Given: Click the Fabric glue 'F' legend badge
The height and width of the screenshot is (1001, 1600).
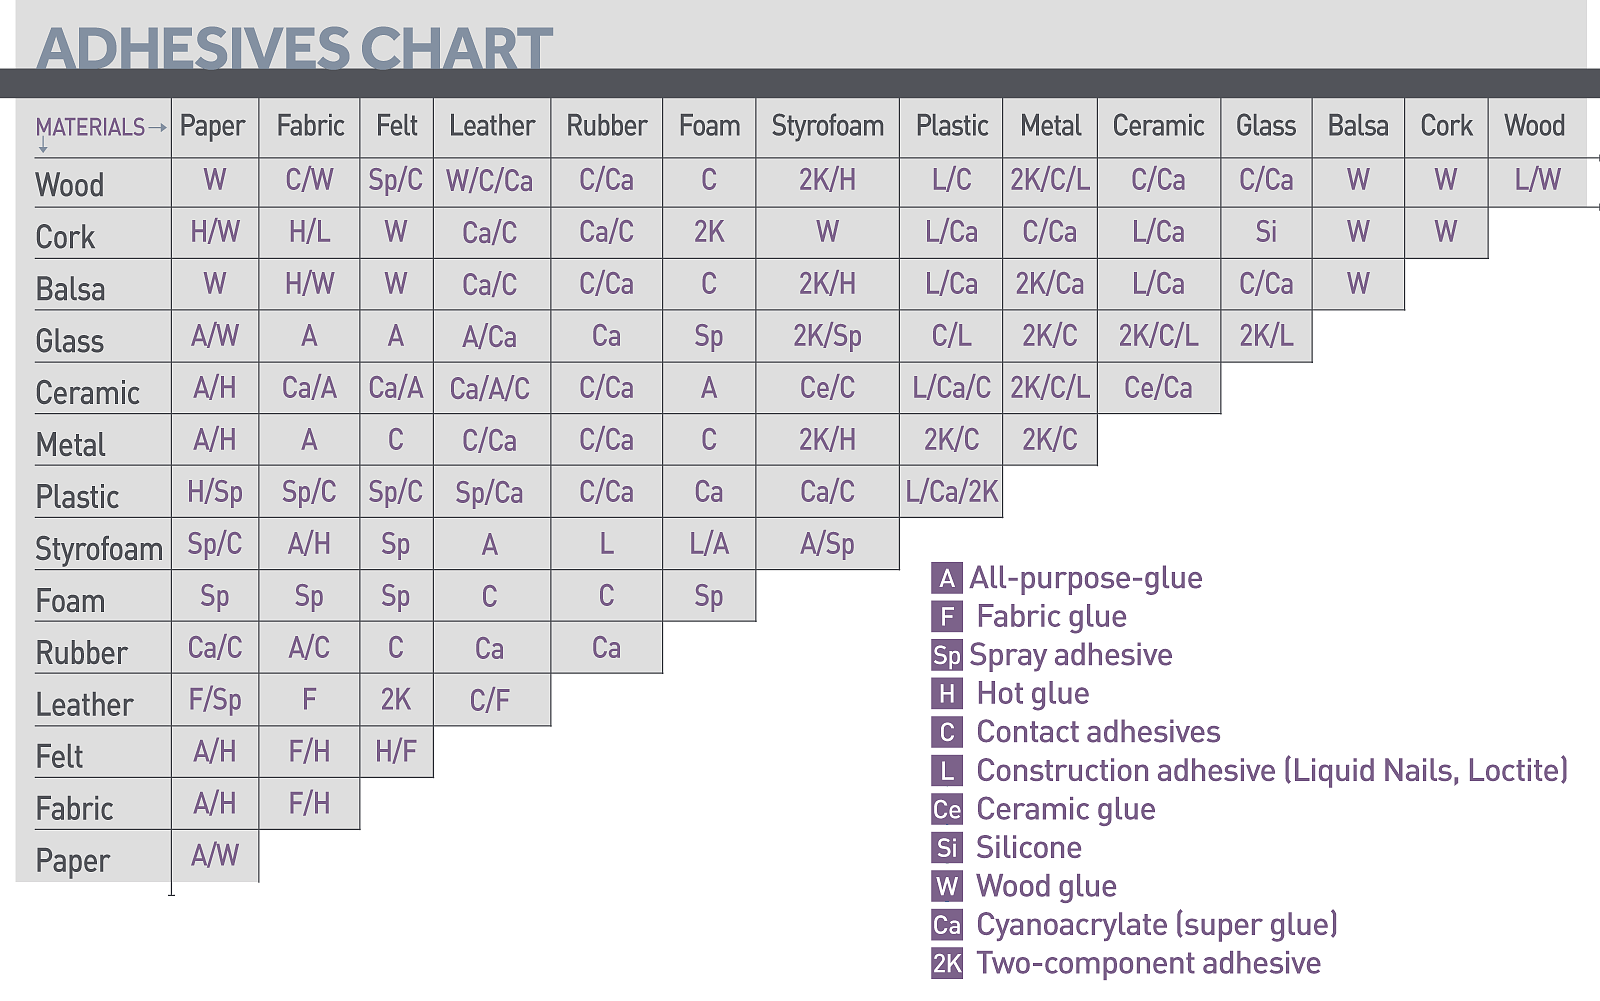Looking at the screenshot, I should [946, 617].
